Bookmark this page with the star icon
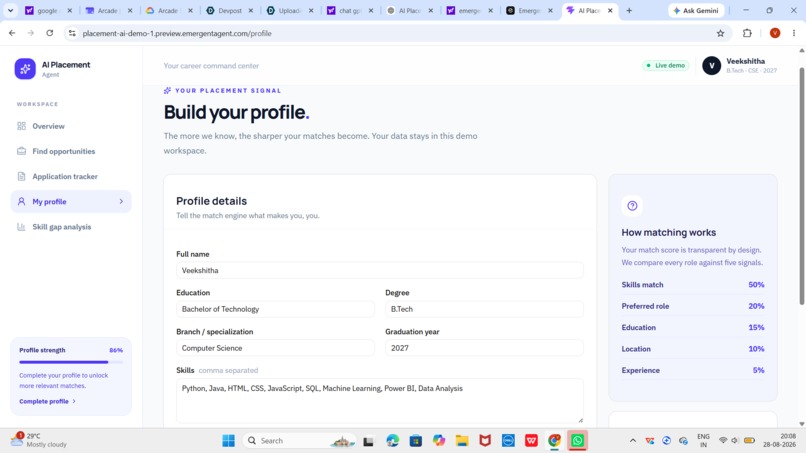 coord(720,33)
